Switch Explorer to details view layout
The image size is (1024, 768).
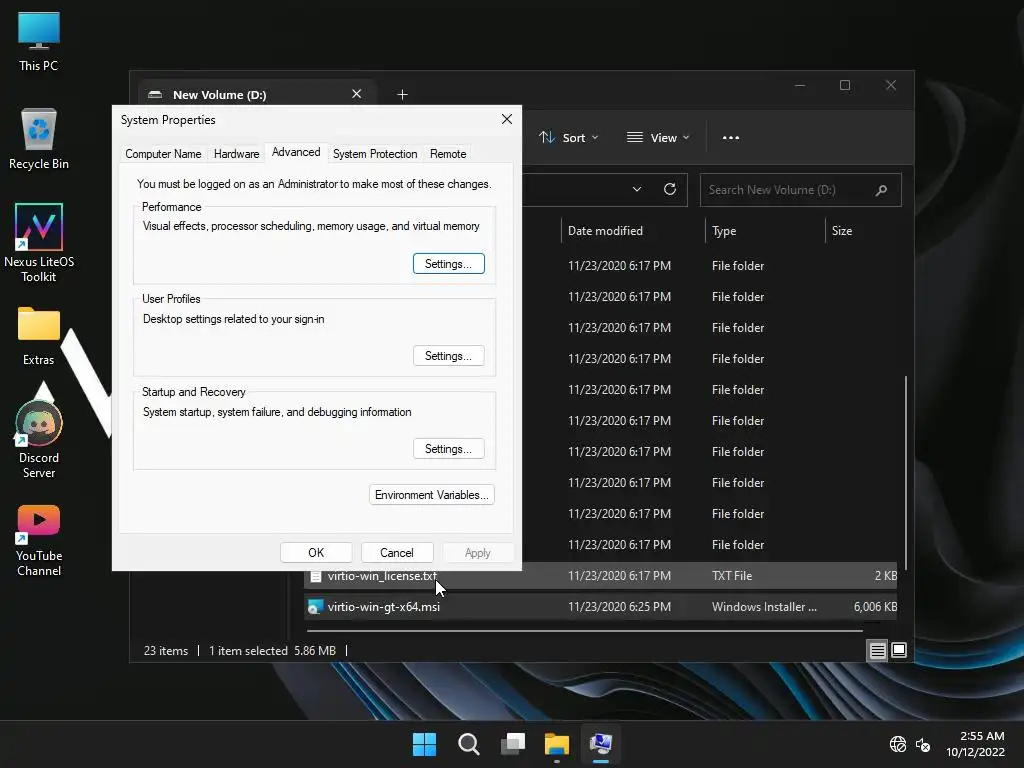point(877,650)
